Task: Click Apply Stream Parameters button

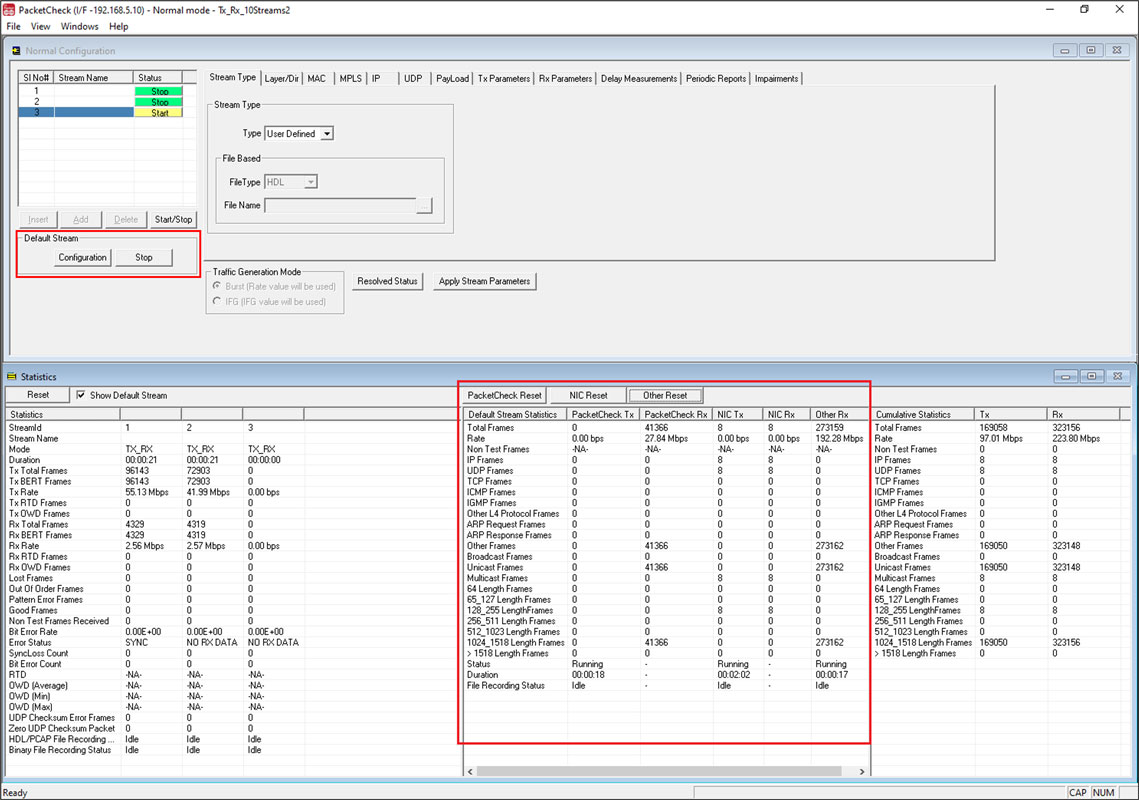Action: click(x=485, y=281)
